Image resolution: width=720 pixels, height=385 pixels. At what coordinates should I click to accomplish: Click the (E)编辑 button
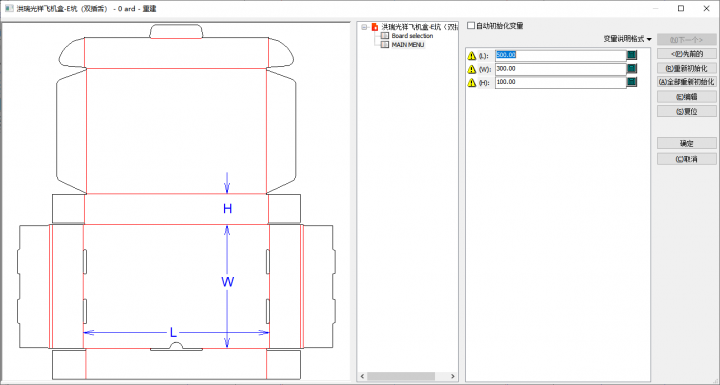tap(686, 97)
